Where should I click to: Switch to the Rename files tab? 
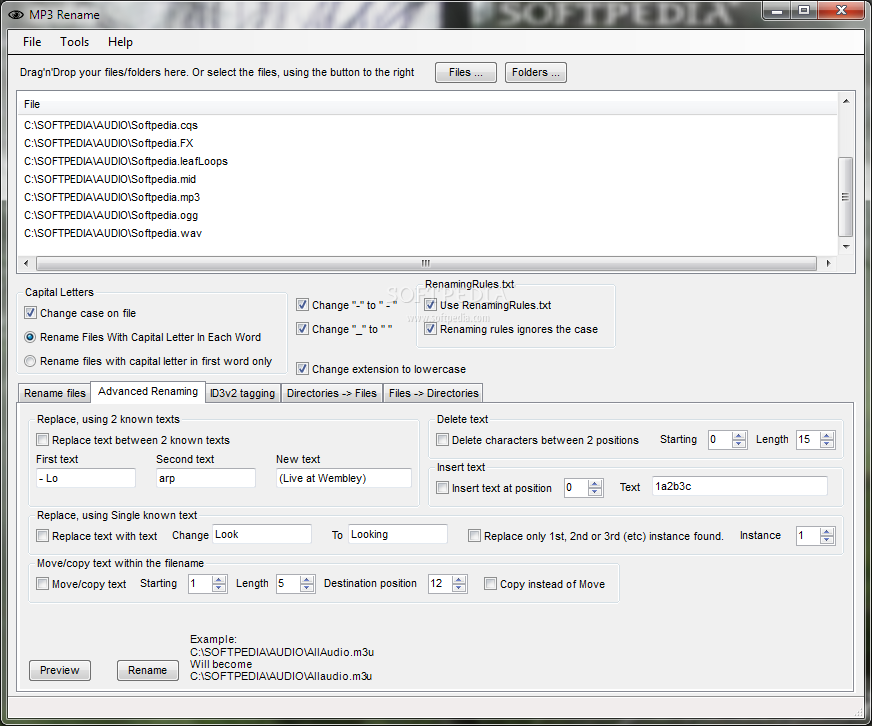tap(54, 393)
